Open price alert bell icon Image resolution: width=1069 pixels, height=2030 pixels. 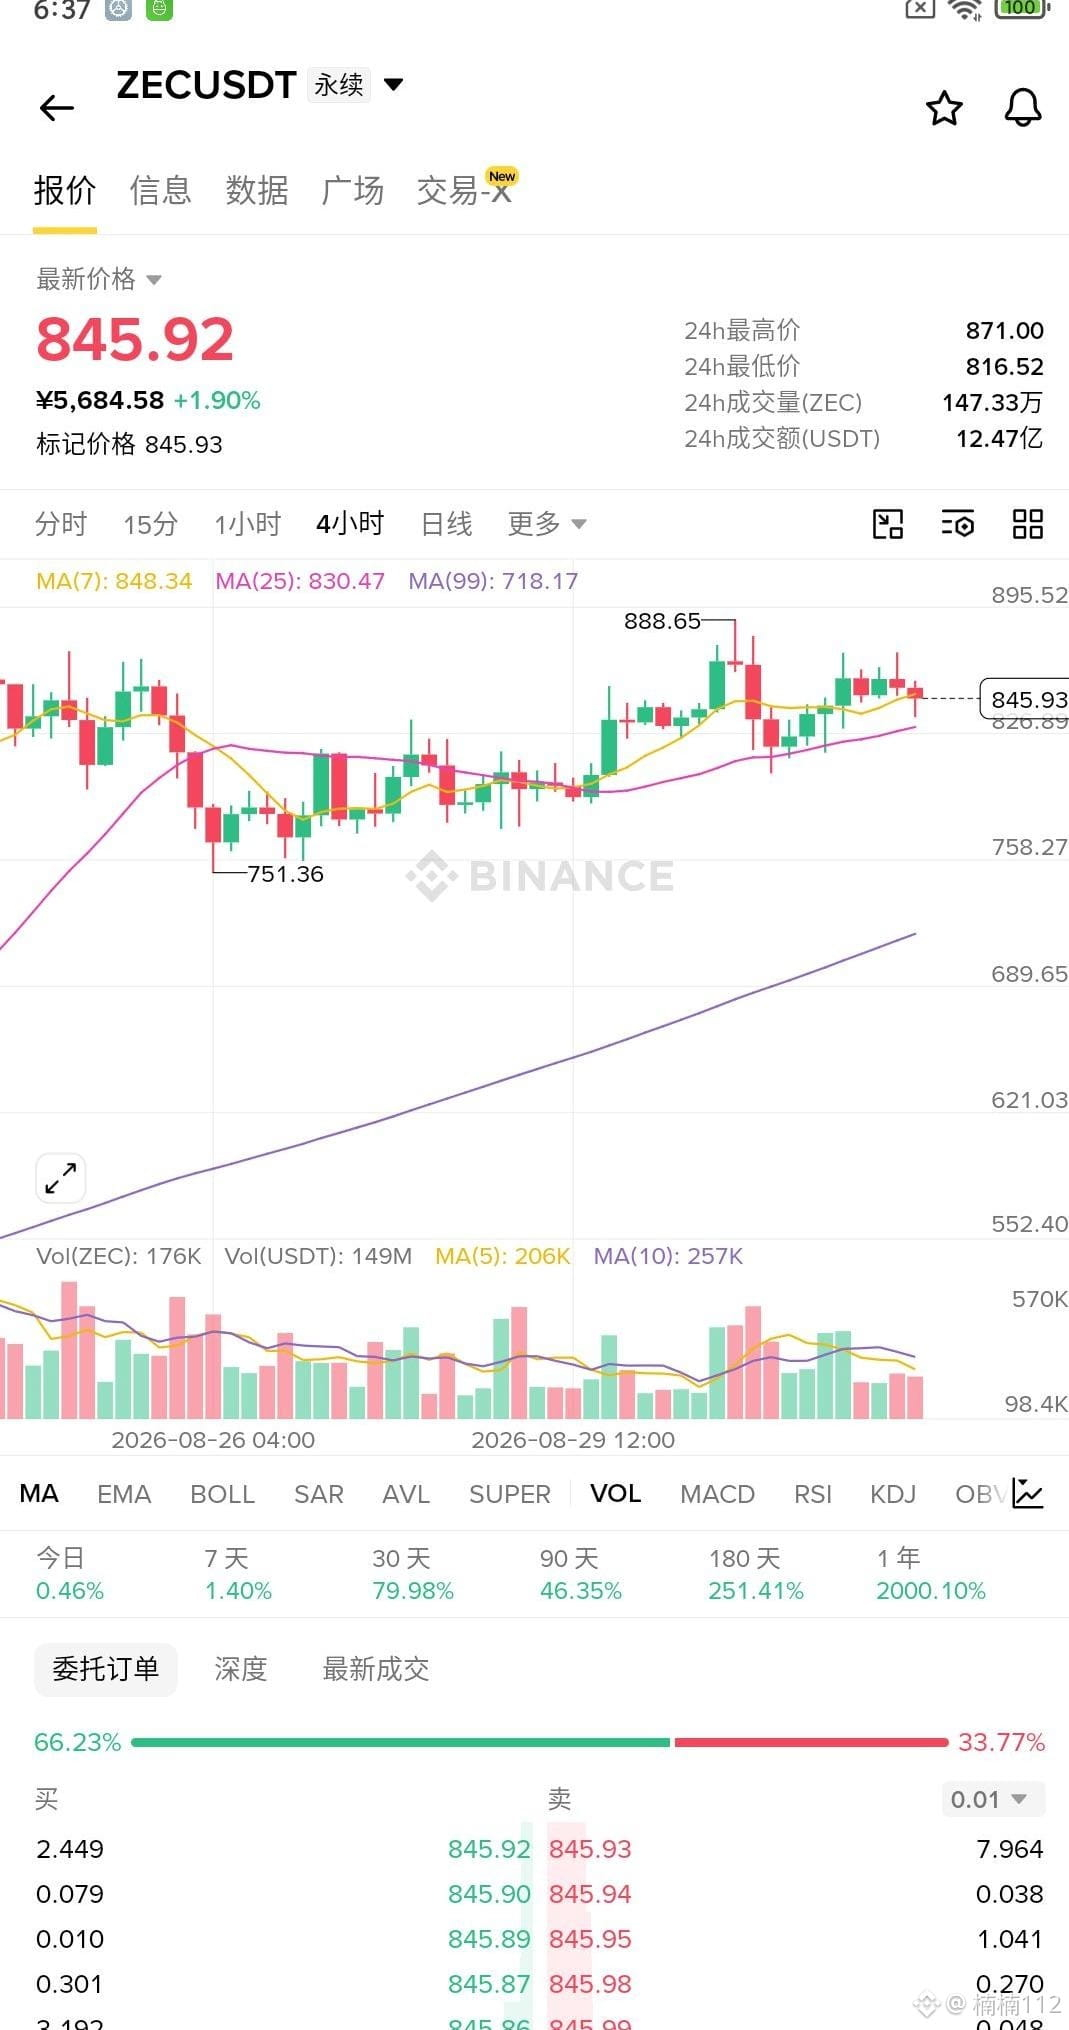[1022, 108]
